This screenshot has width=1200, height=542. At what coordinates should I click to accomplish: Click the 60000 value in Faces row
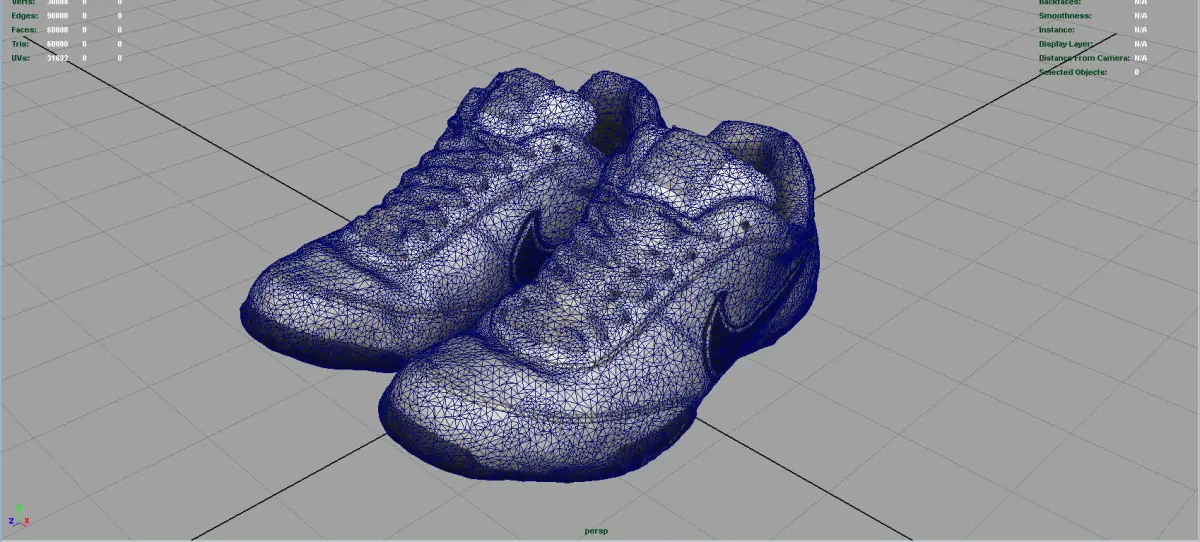58,30
